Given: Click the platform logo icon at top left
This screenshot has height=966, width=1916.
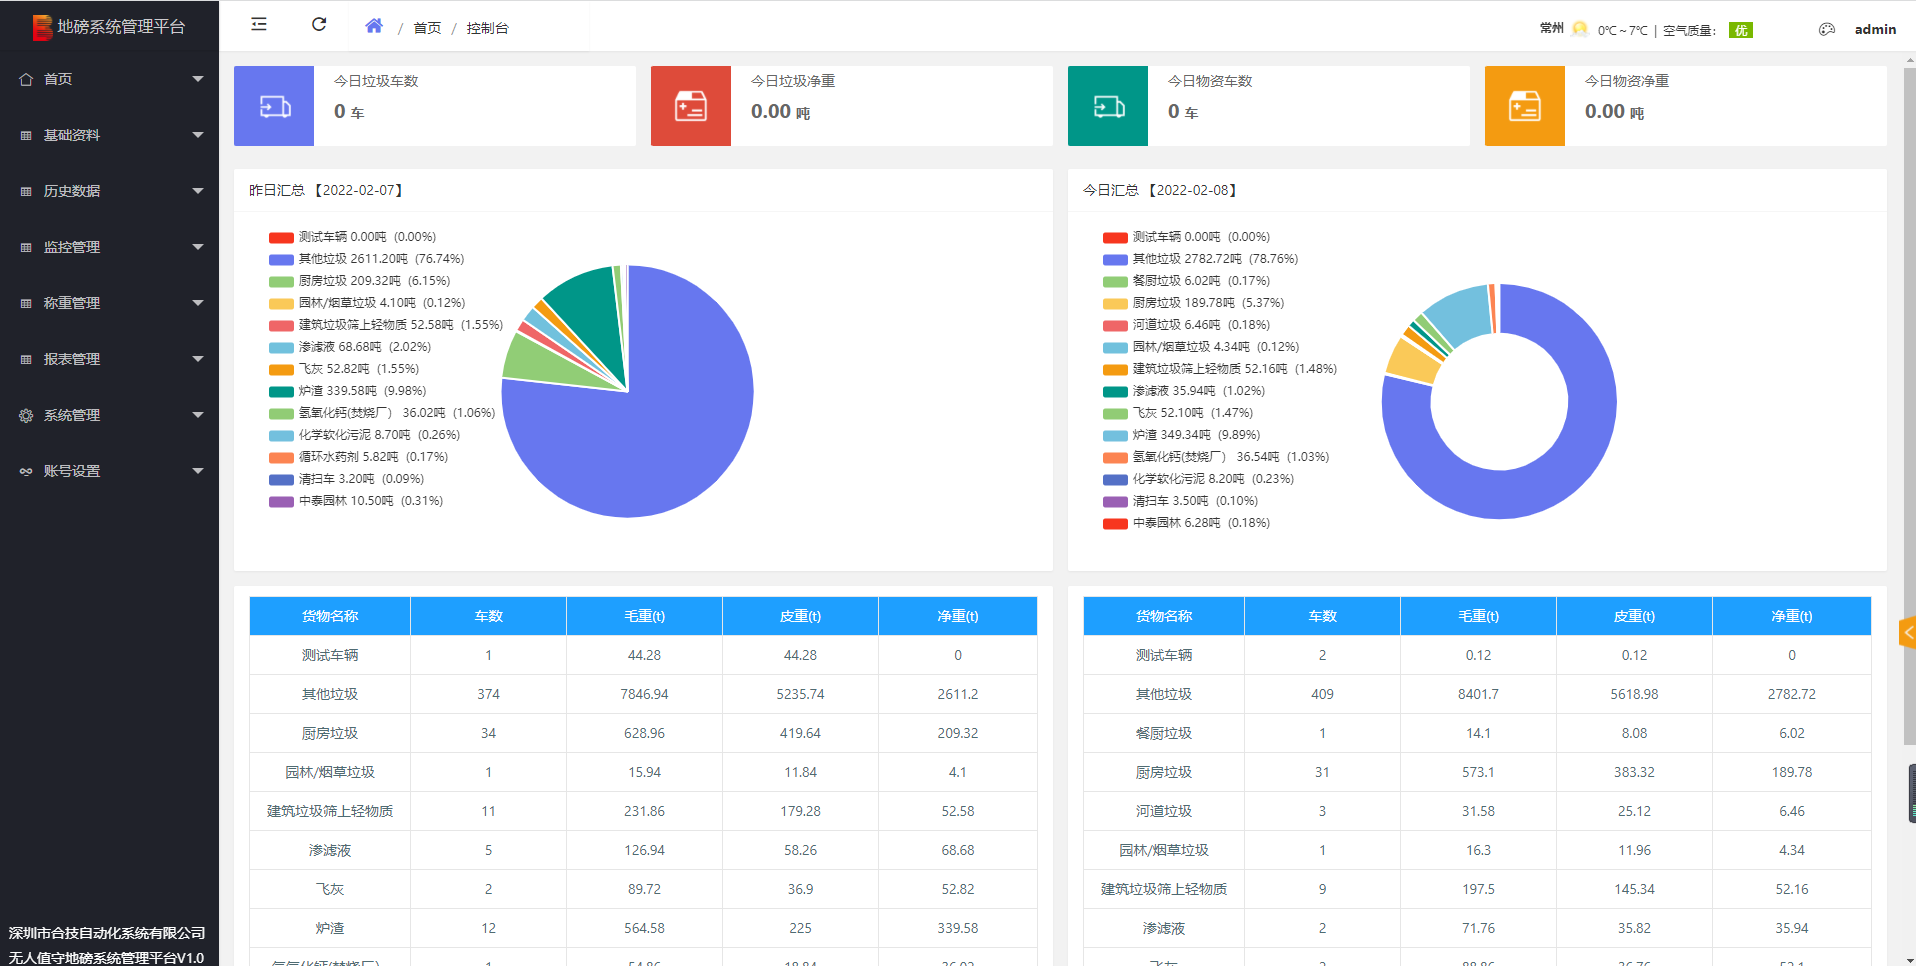Looking at the screenshot, I should coord(42,27).
